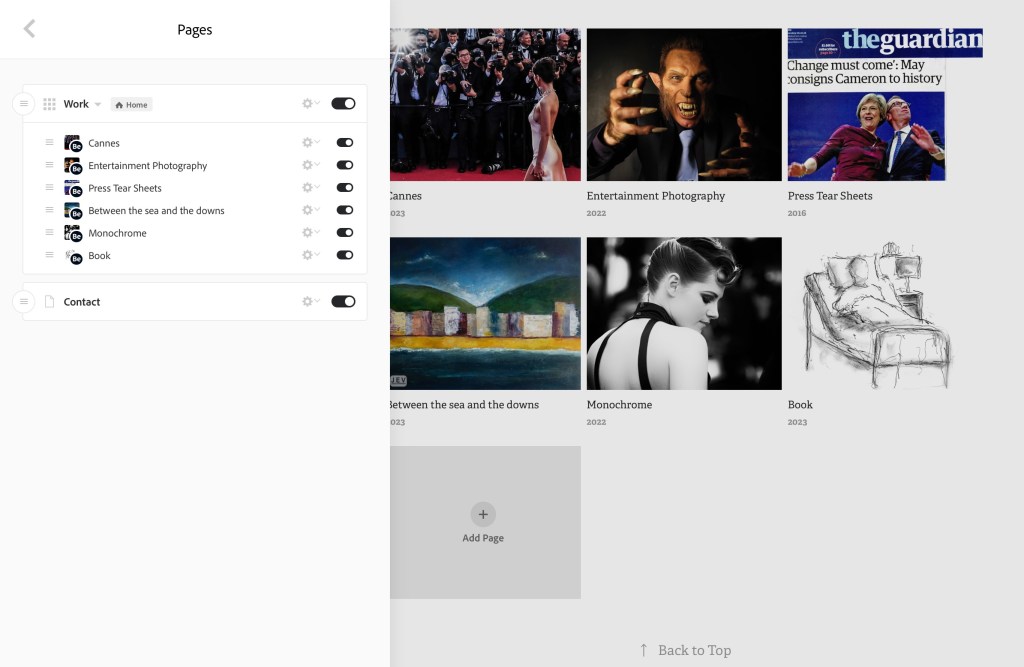Viewport: 1024px width, 667px height.
Task: Click the back arrow in Pages panel
Action: 29,29
